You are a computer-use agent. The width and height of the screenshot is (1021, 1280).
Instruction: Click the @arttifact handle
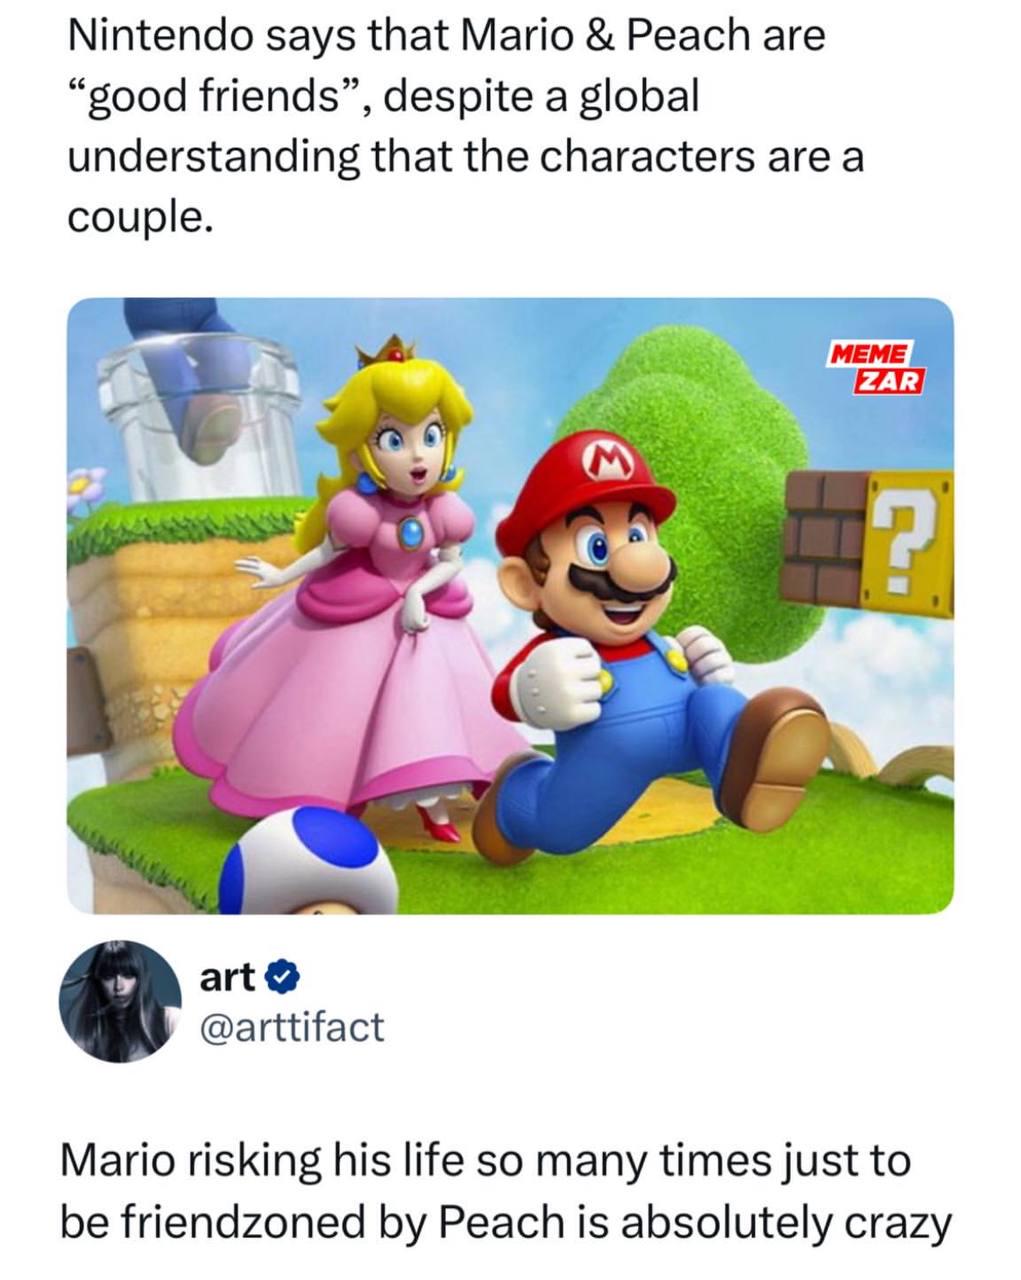[292, 1026]
